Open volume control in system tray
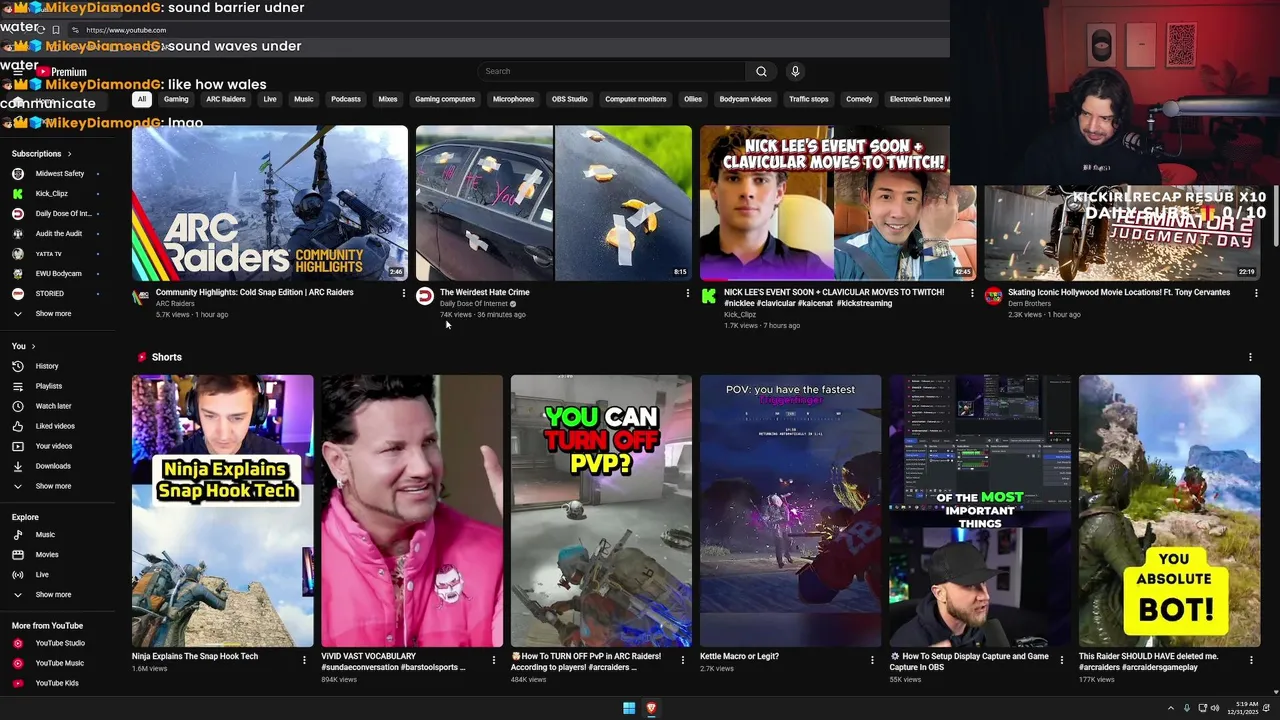The height and width of the screenshot is (720, 1280). (1215, 708)
